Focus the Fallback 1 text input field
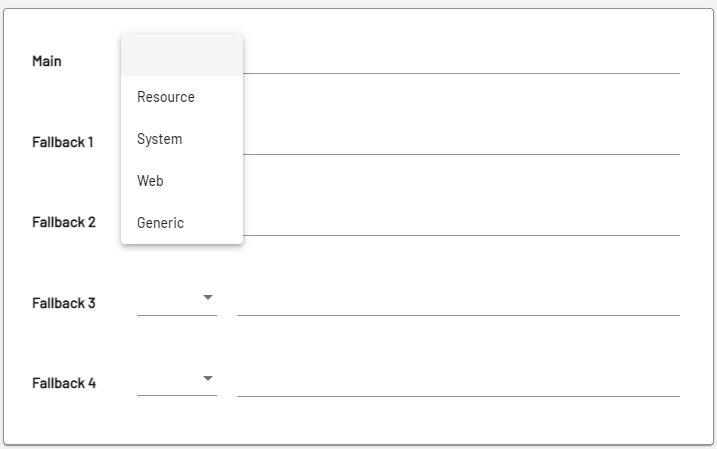This screenshot has height=449, width=717. (x=460, y=141)
